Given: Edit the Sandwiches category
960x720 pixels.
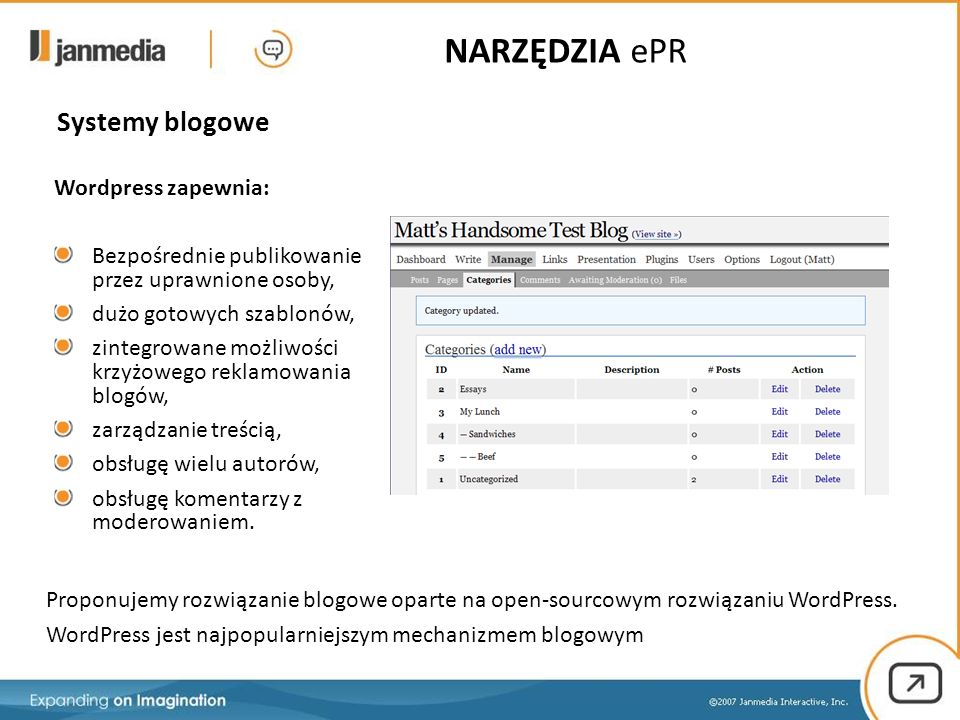Looking at the screenshot, I should click(779, 434).
